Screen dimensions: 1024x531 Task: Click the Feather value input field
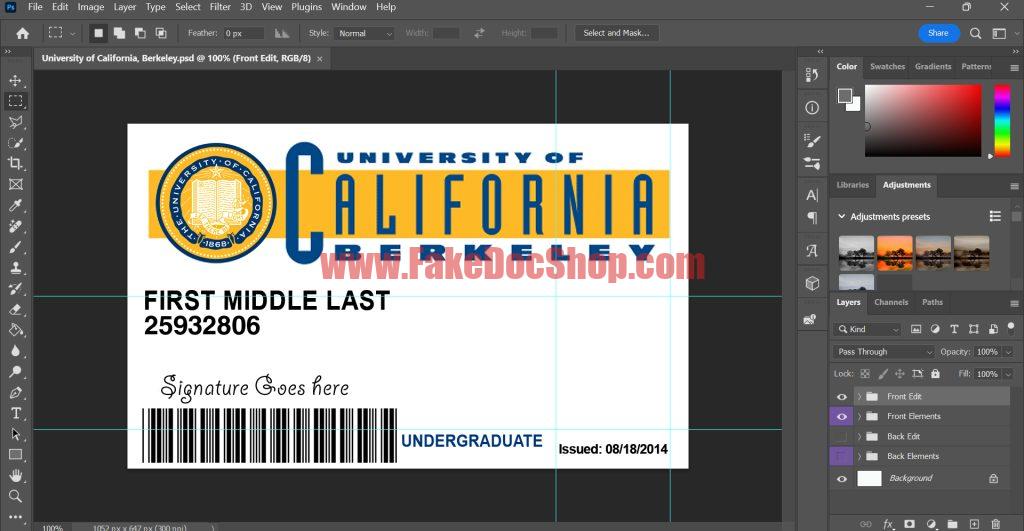pyautogui.click(x=244, y=33)
